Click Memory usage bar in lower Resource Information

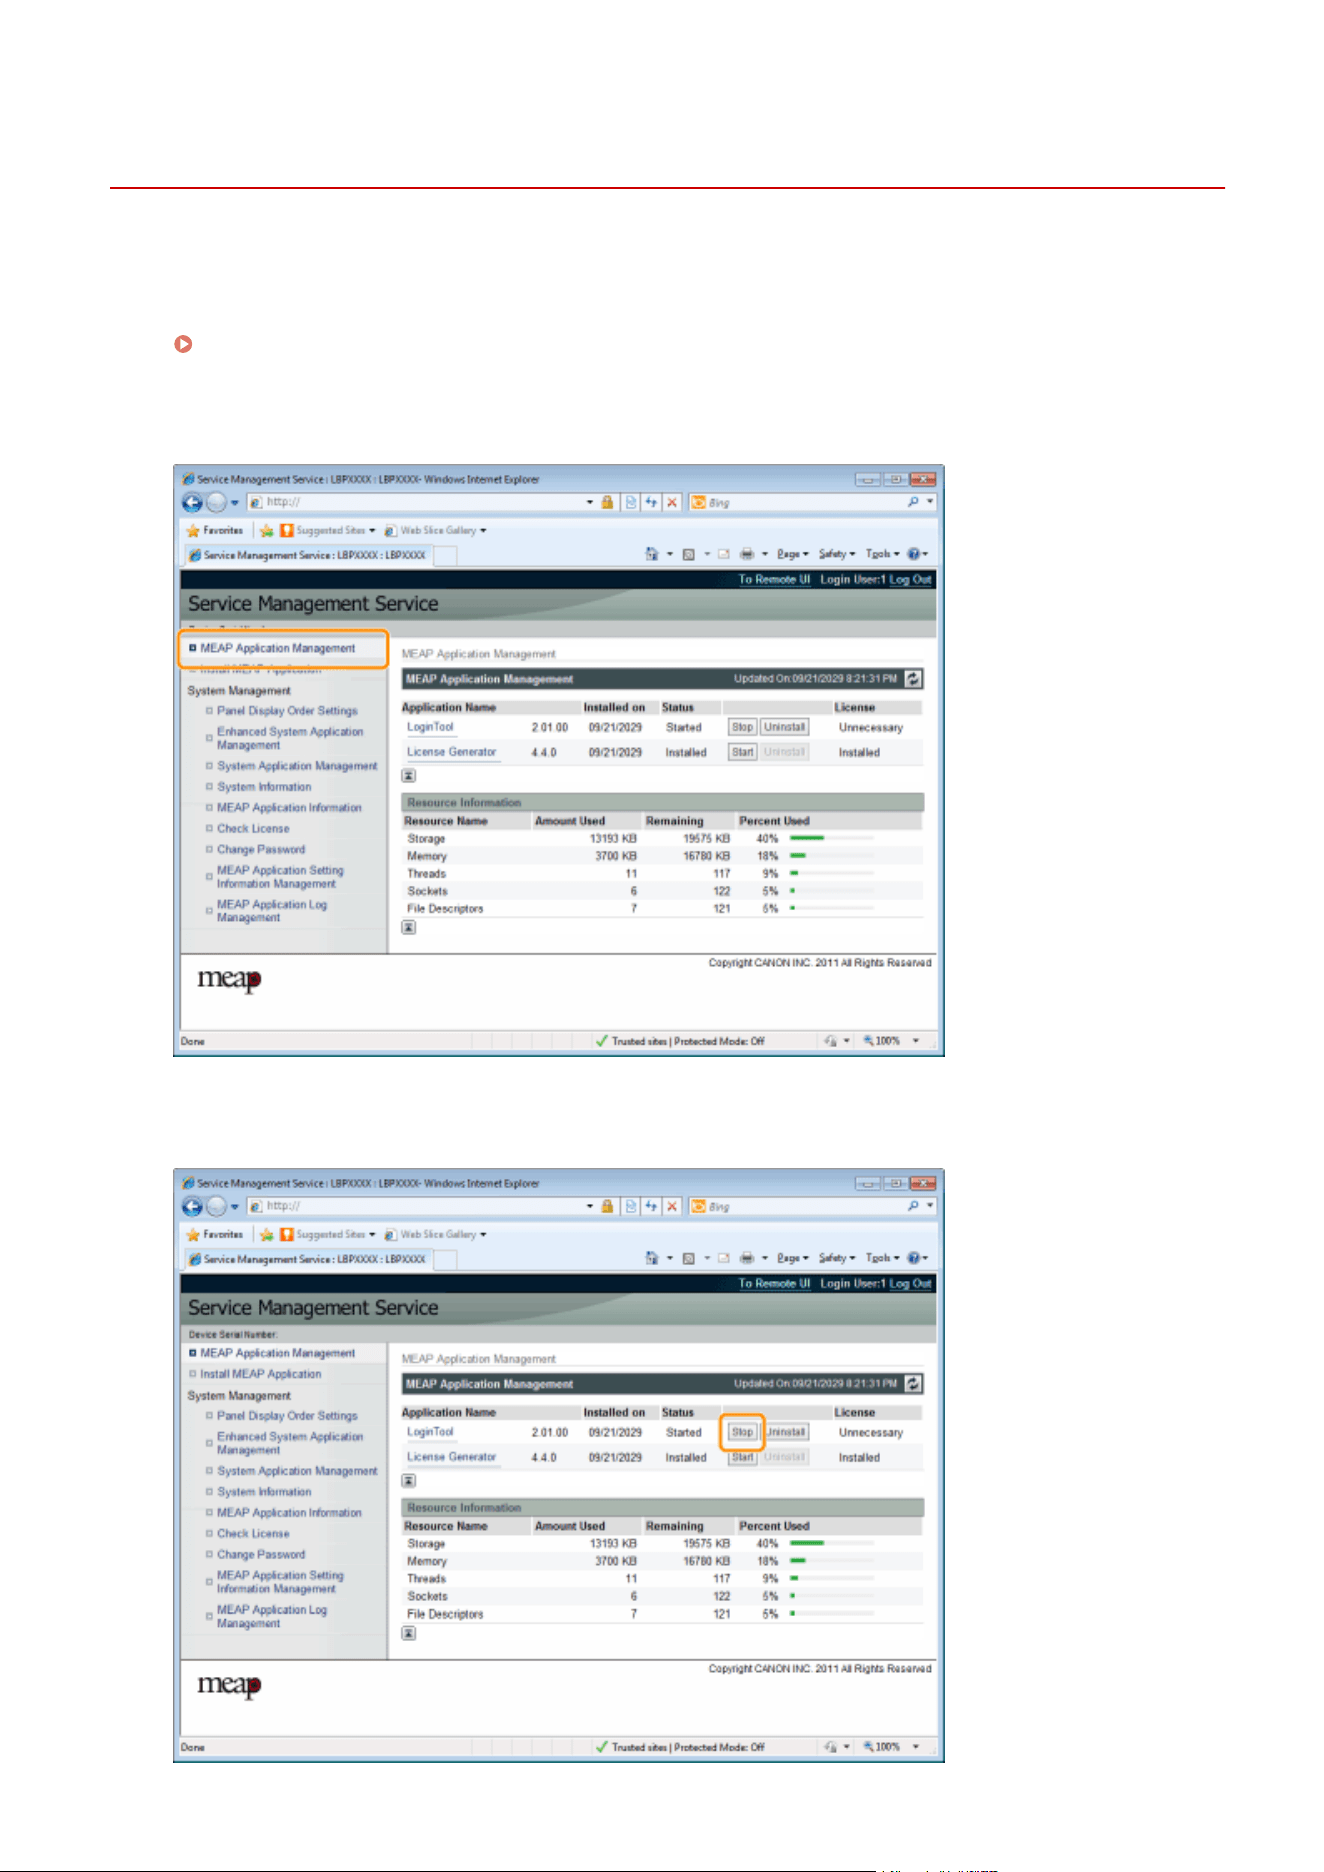click(831, 1561)
